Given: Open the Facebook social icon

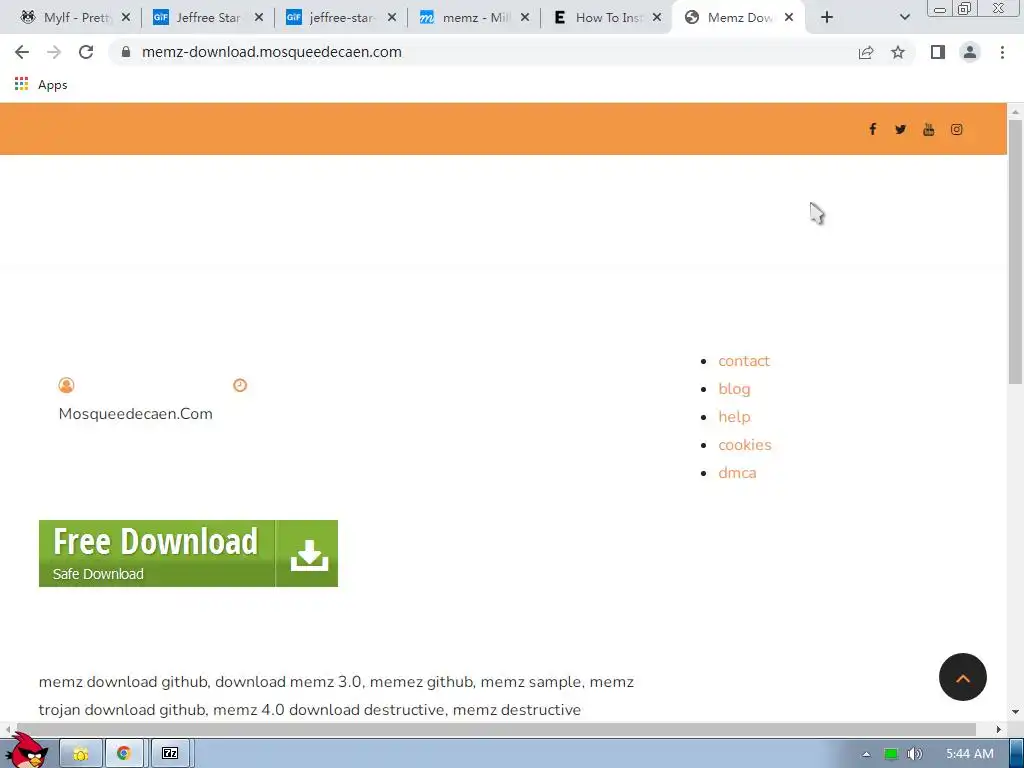Looking at the screenshot, I should click(872, 129).
